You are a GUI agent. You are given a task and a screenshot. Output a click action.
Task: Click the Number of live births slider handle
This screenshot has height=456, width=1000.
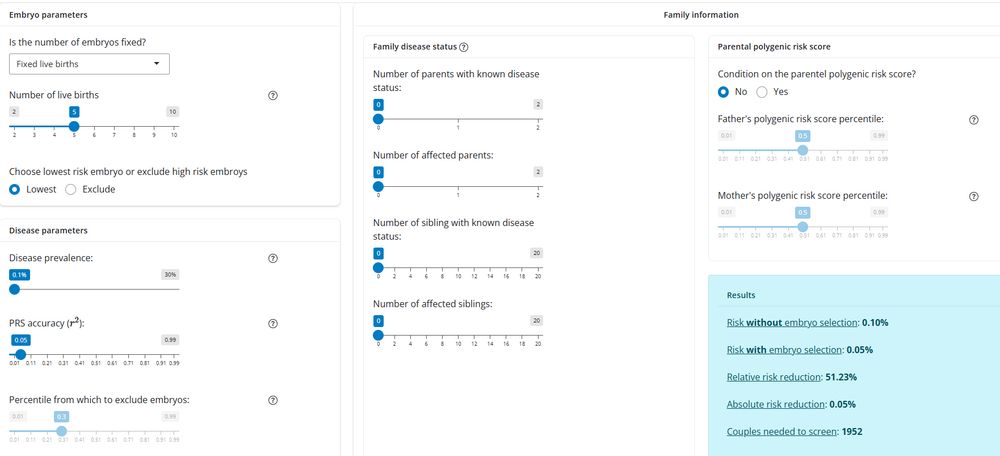[74, 125]
